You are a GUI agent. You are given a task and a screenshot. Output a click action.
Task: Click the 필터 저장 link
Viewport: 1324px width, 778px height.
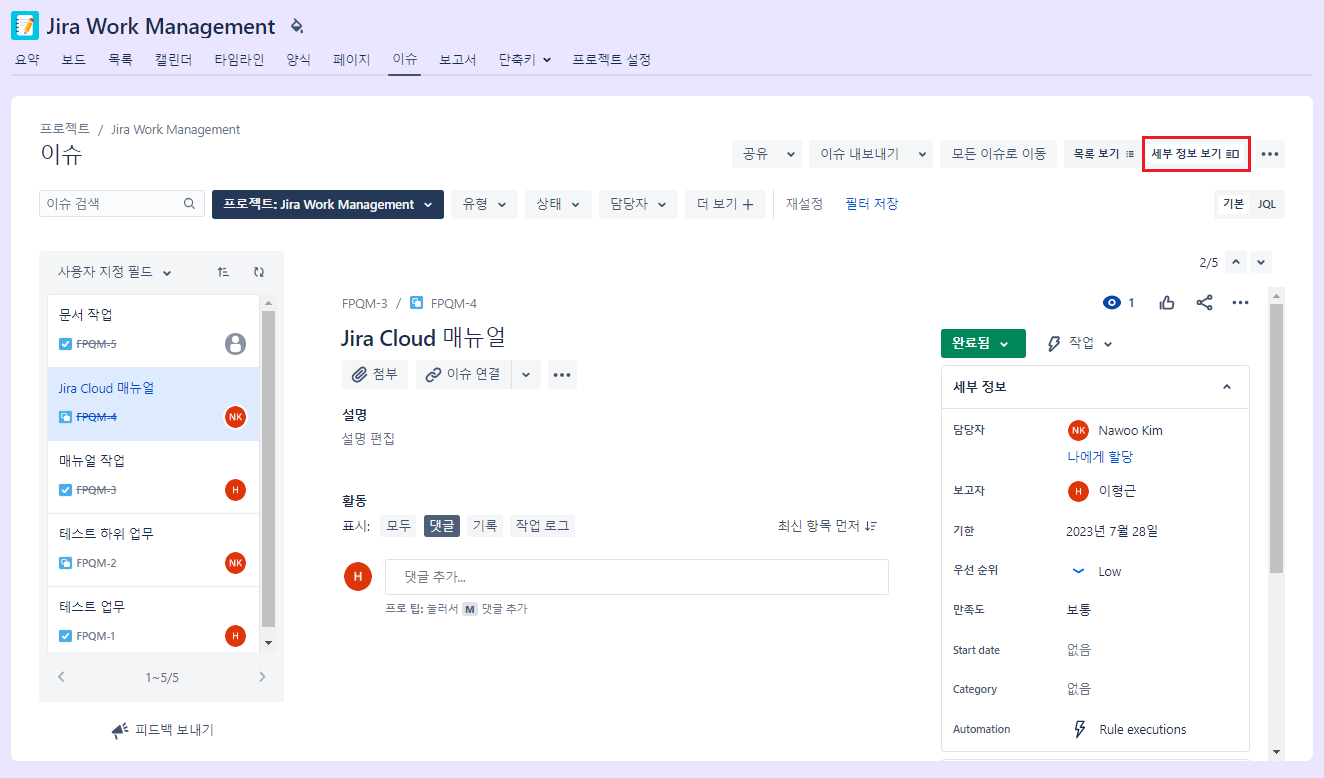[x=871, y=204]
